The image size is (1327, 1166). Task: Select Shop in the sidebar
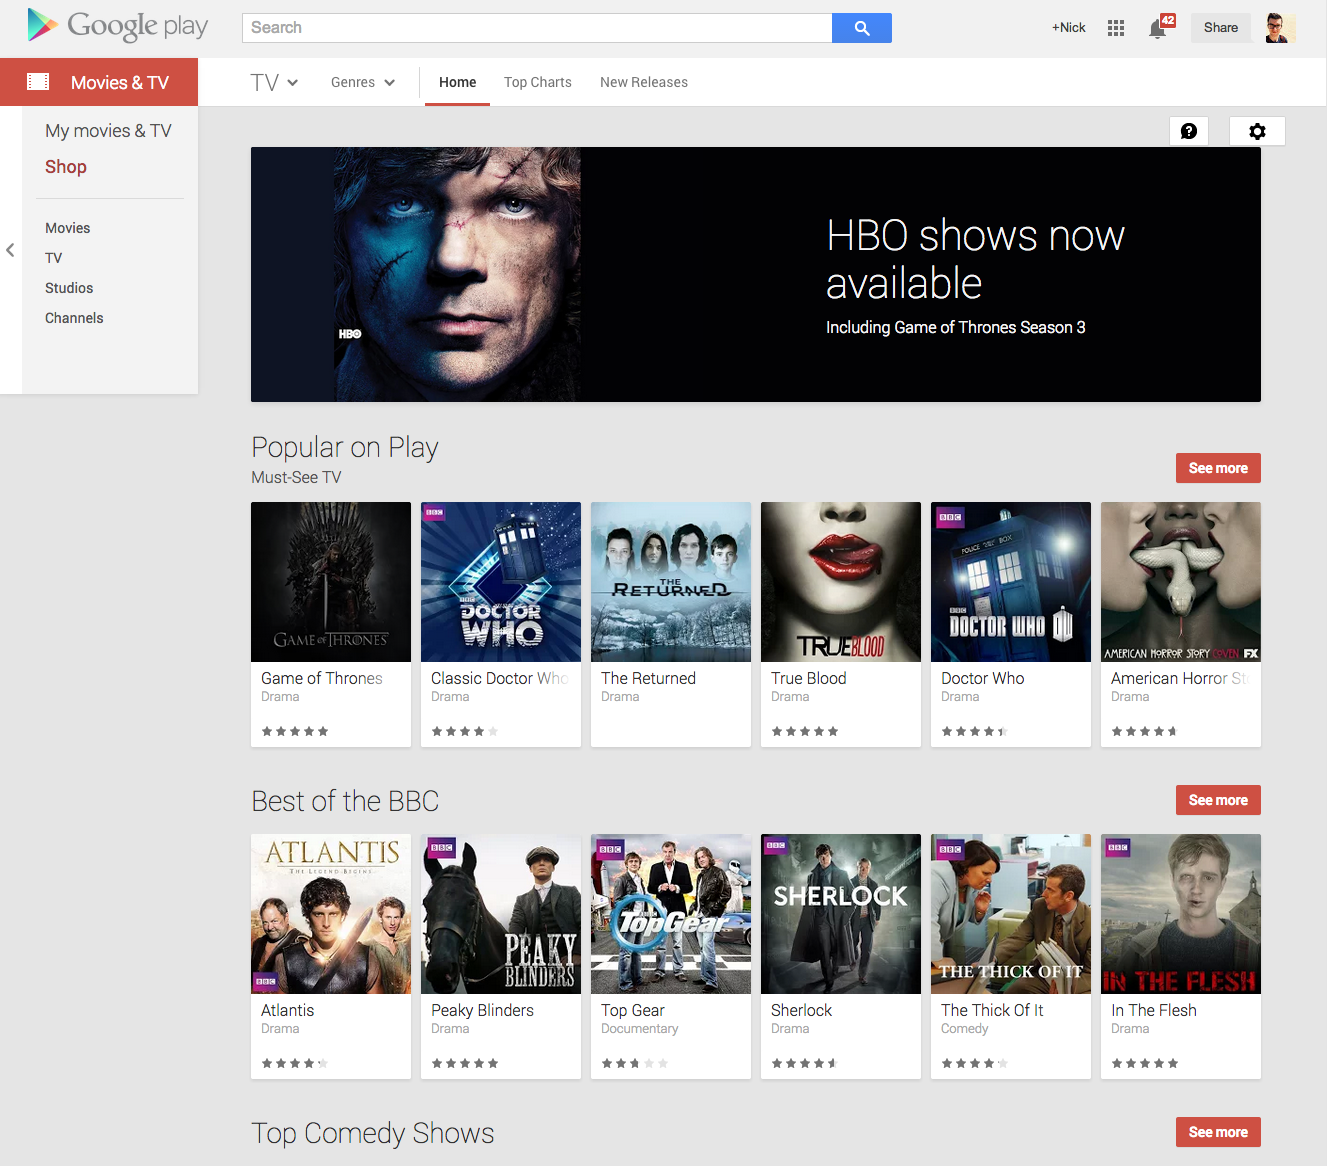click(x=66, y=167)
